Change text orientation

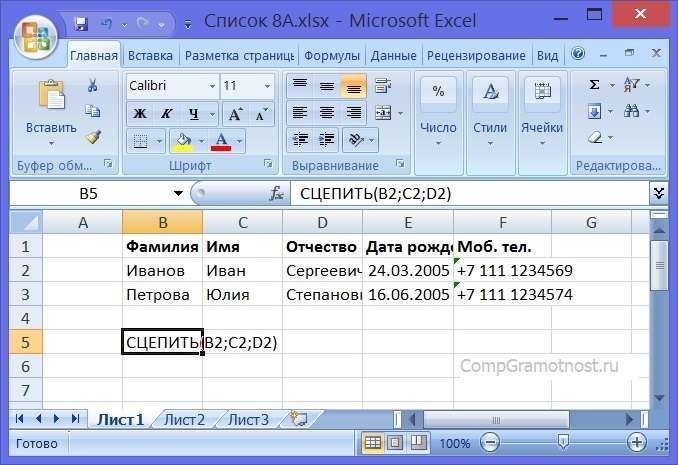click(x=356, y=140)
